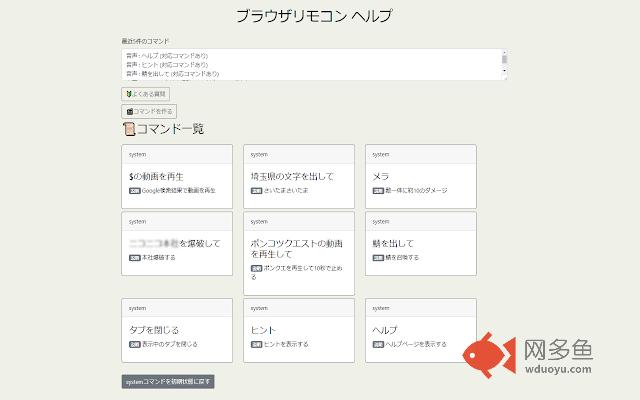Screen dimensions: 640x400
Task: Click system header of メラ card
Action: coord(421,155)
